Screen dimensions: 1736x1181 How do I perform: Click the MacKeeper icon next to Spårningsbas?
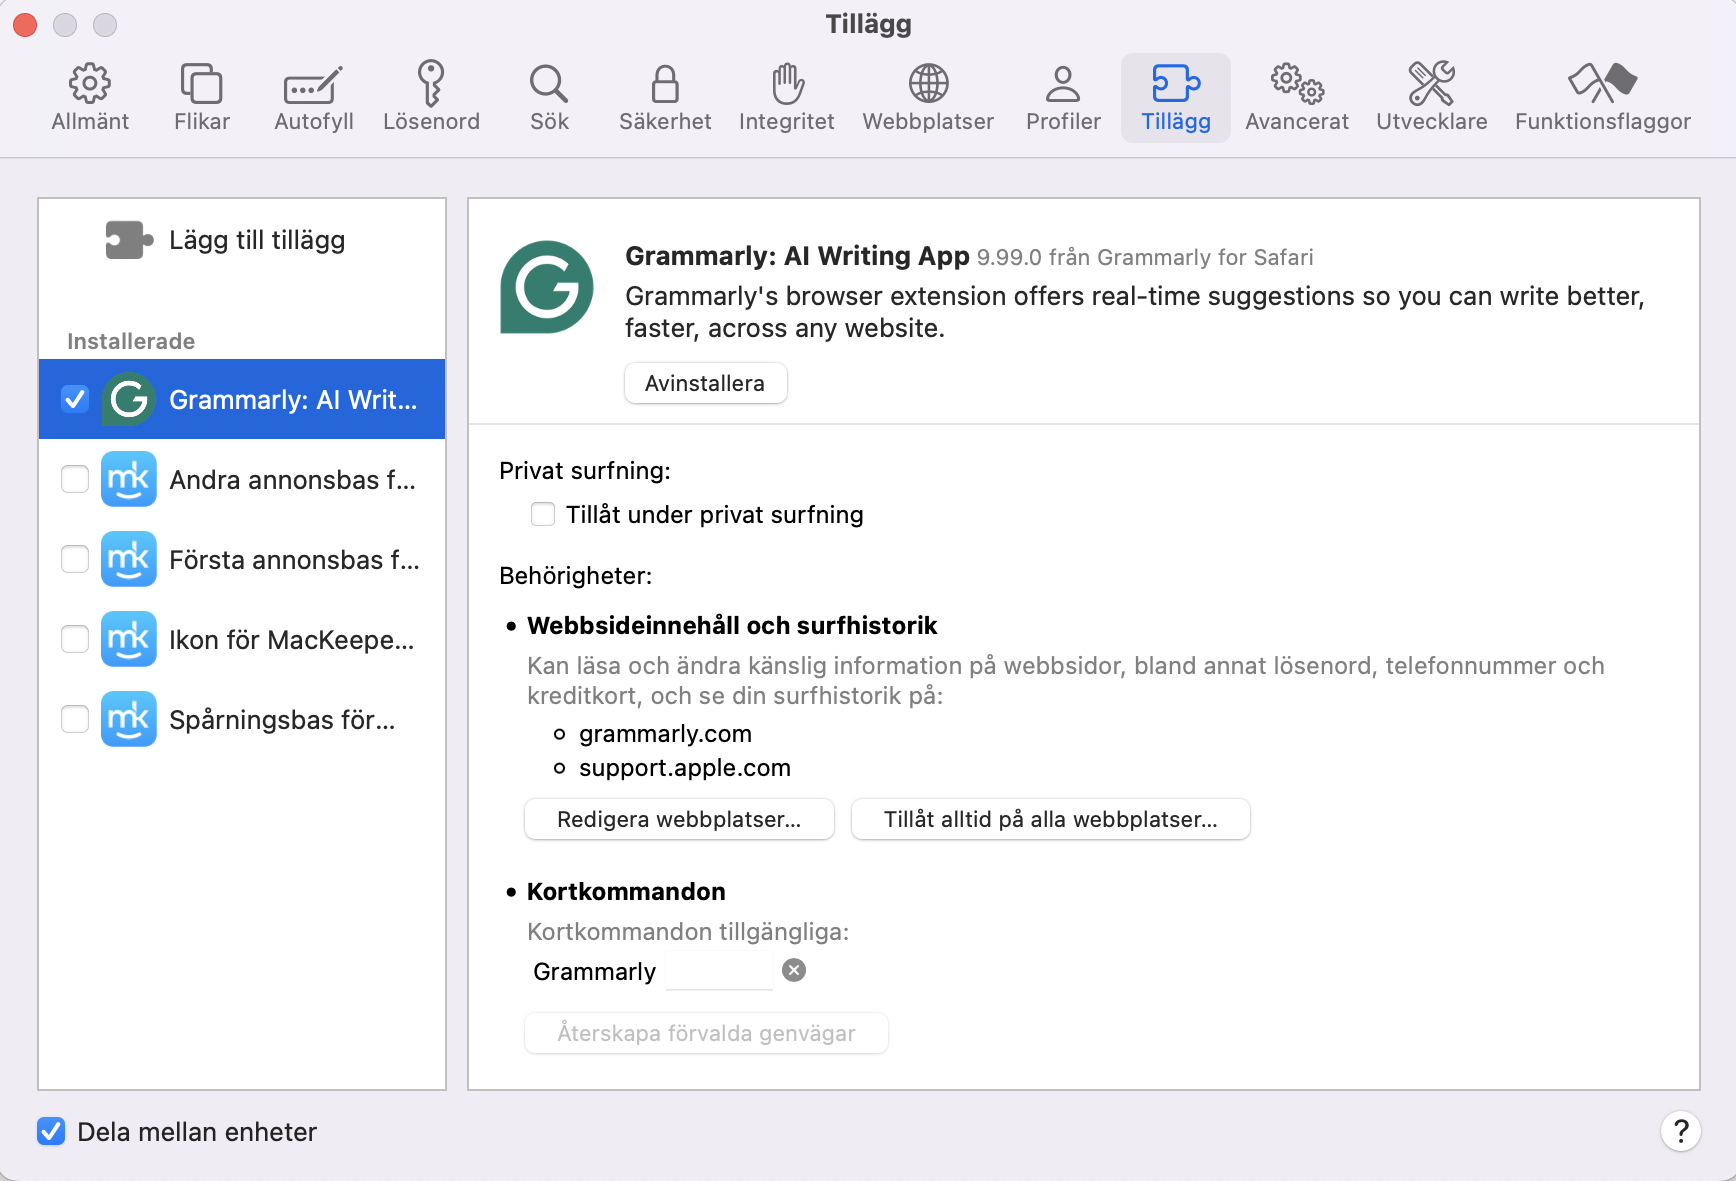tap(129, 719)
